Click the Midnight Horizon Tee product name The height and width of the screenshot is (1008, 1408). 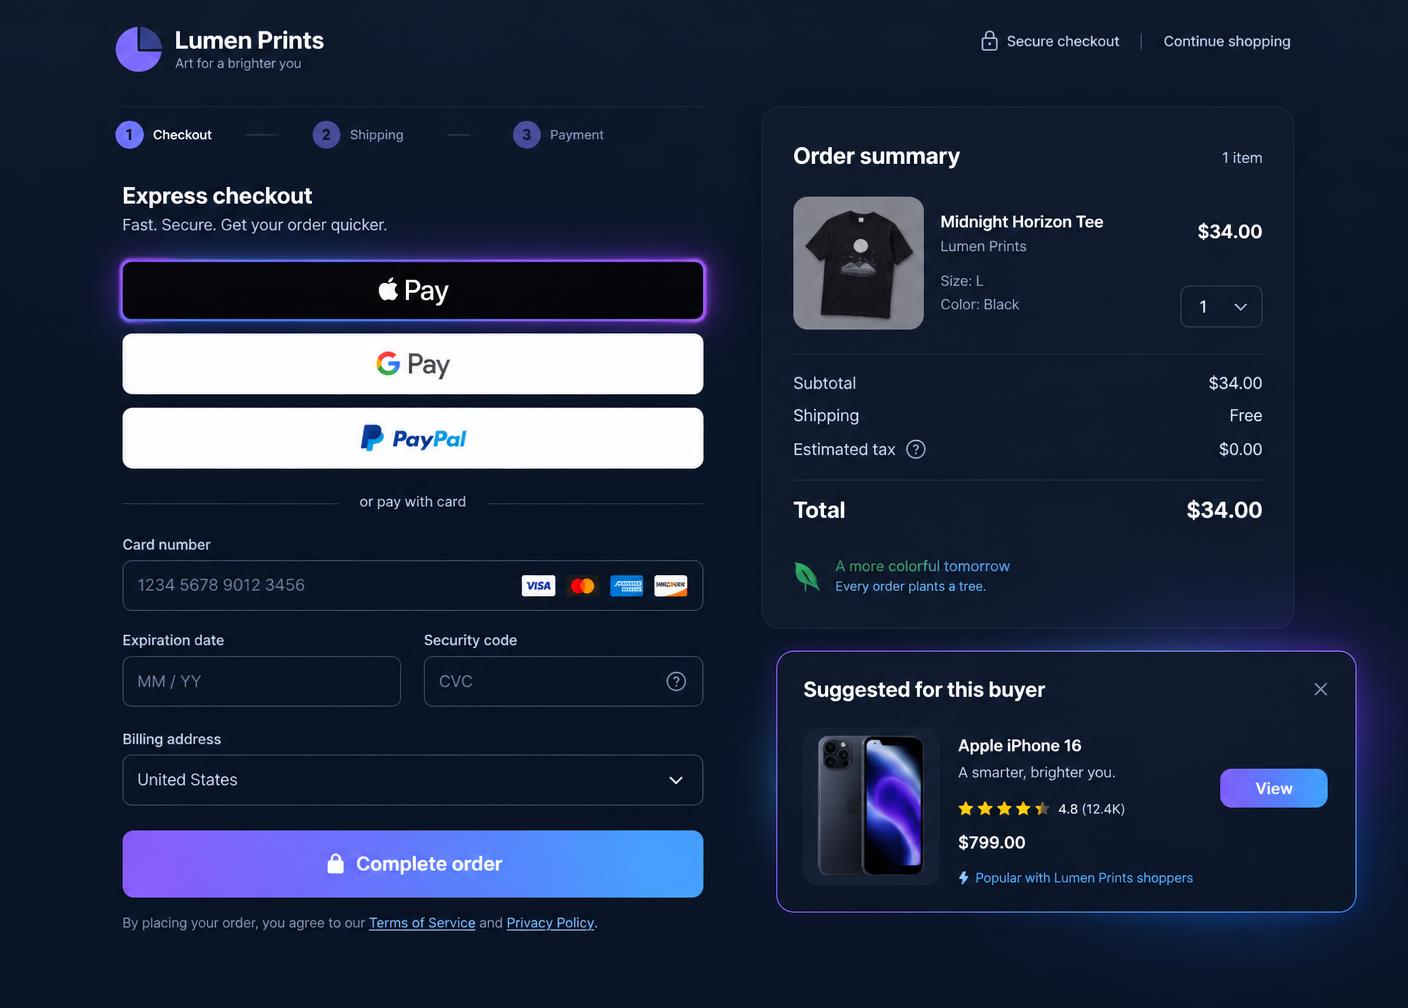click(x=1022, y=222)
